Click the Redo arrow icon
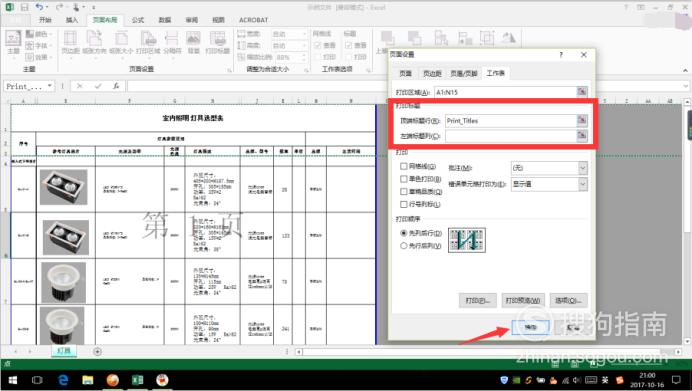This screenshot has width=692, height=391. tap(60, 7)
